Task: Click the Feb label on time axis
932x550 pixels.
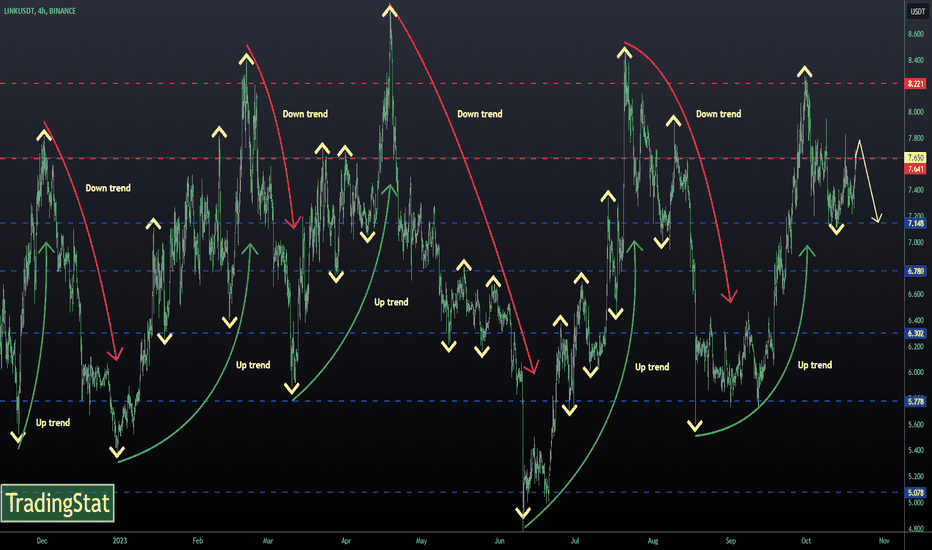Action: tap(197, 541)
